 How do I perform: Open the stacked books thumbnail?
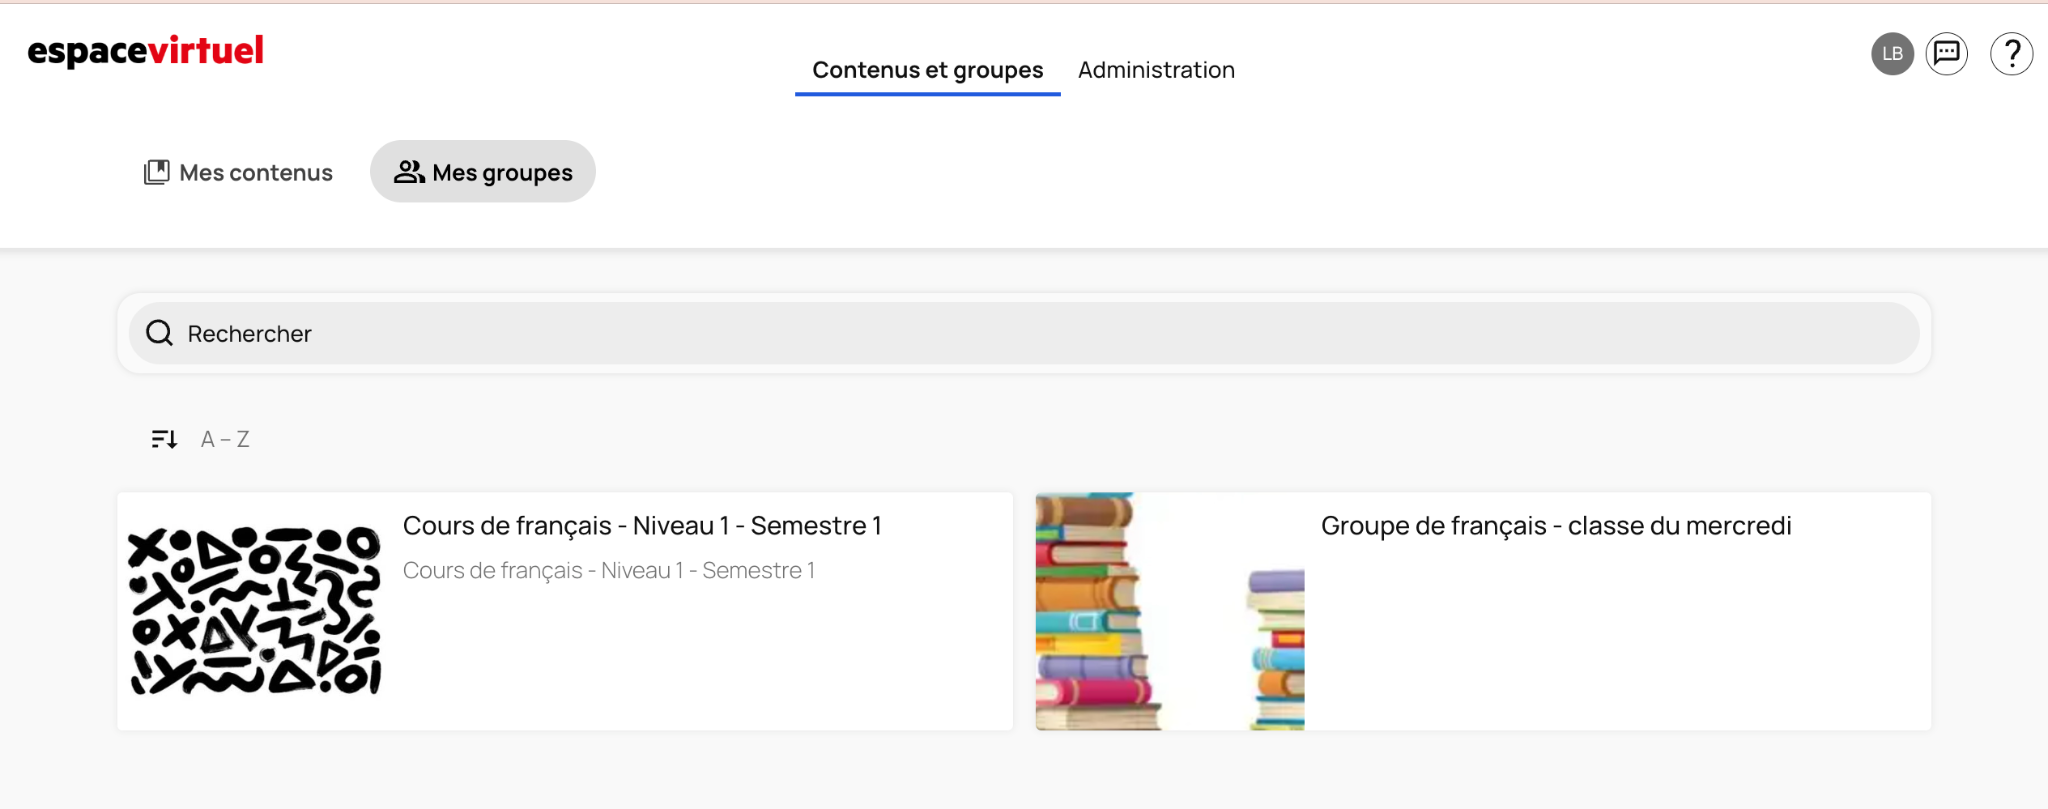[x=1170, y=611]
